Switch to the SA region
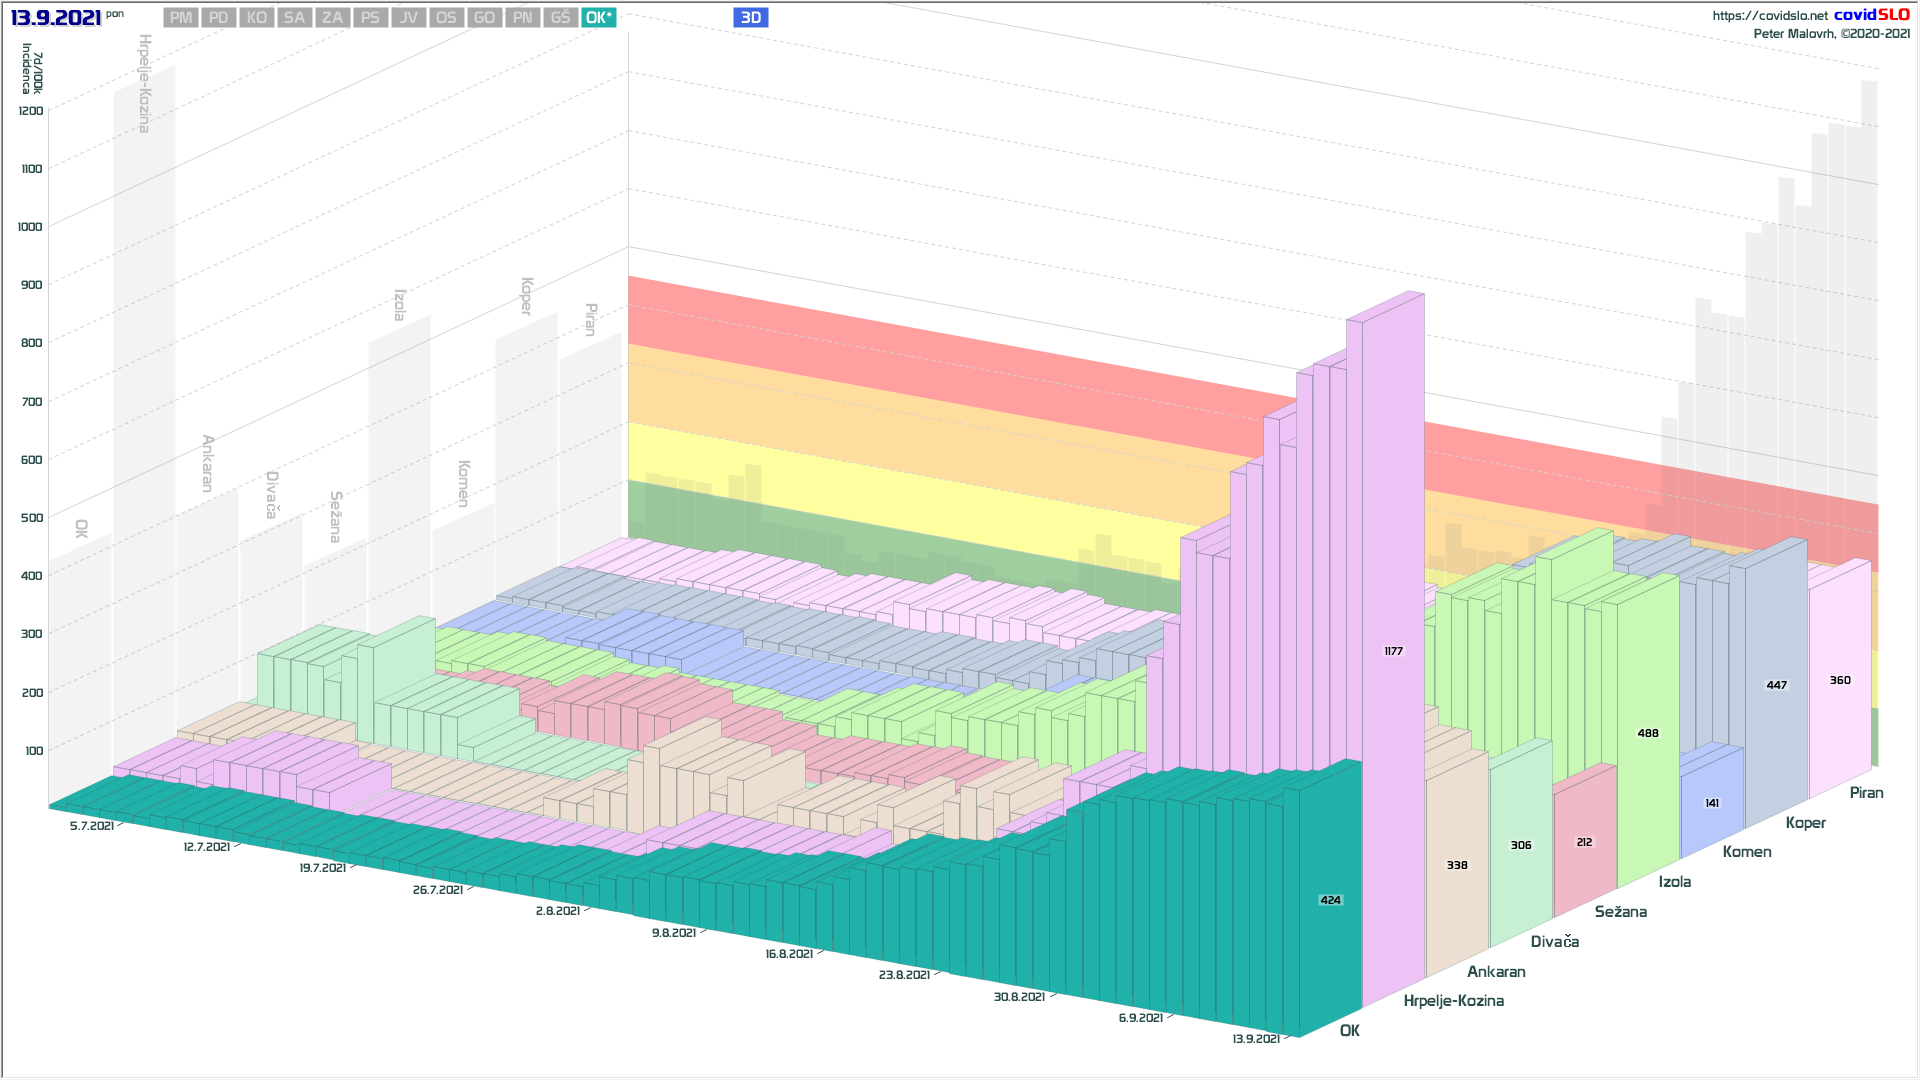The image size is (1920, 1080). (x=294, y=18)
